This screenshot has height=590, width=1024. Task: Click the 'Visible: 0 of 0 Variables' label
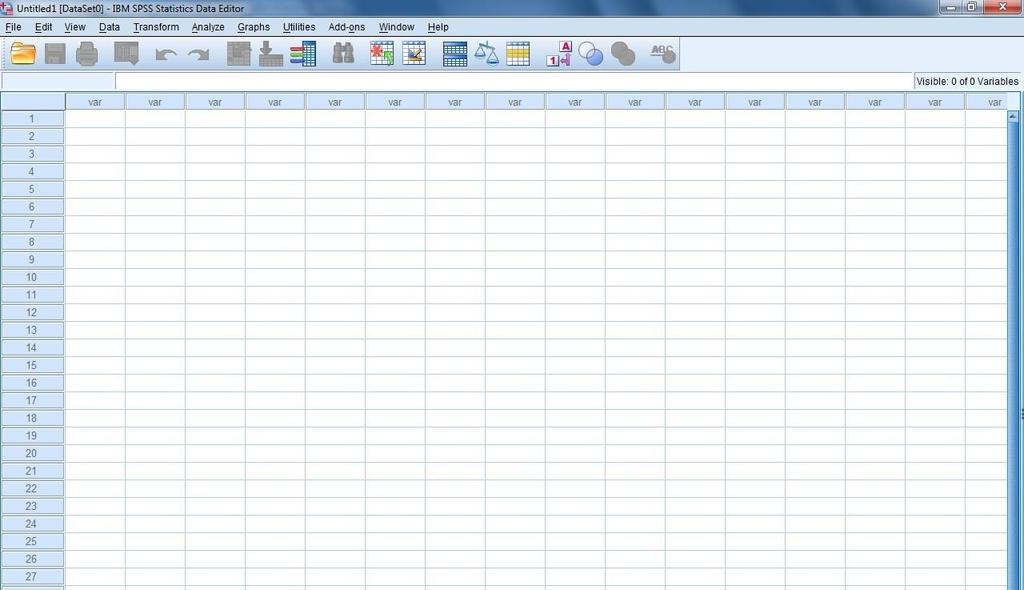pyautogui.click(x=967, y=81)
